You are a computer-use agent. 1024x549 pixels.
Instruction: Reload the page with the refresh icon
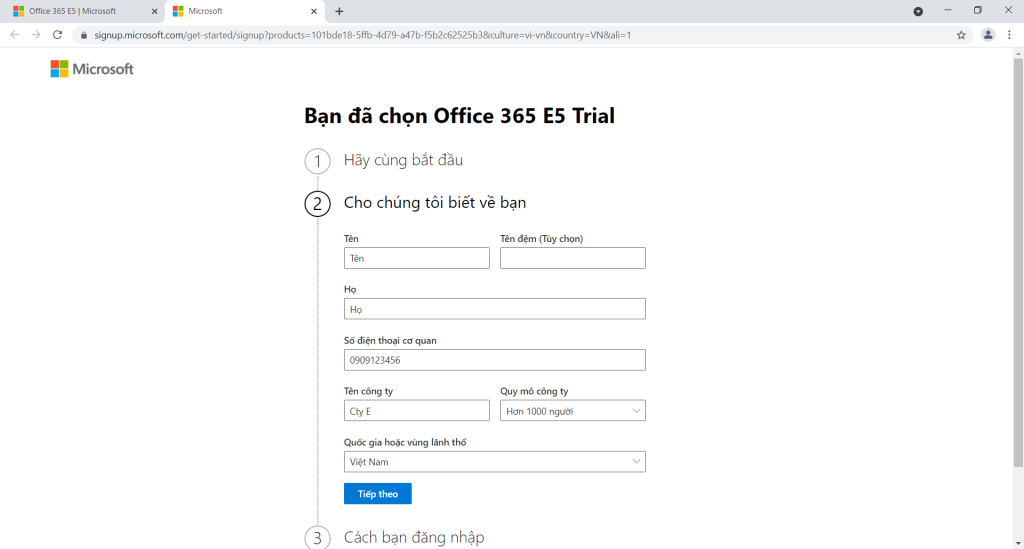pos(57,35)
